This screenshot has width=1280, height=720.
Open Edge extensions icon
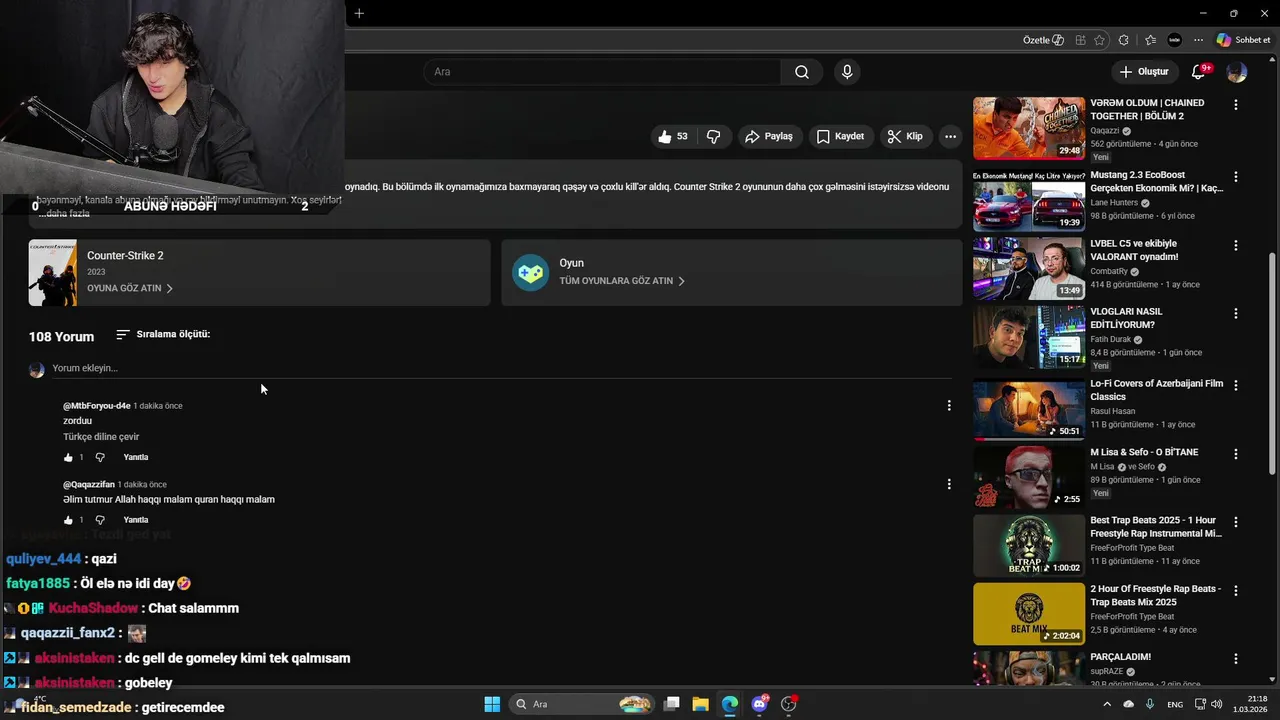tap(1124, 40)
